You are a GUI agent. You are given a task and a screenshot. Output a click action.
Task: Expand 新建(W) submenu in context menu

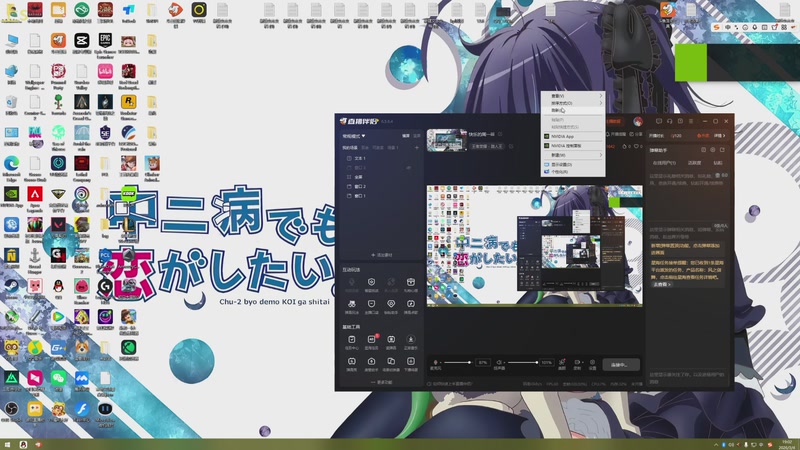click(x=573, y=155)
